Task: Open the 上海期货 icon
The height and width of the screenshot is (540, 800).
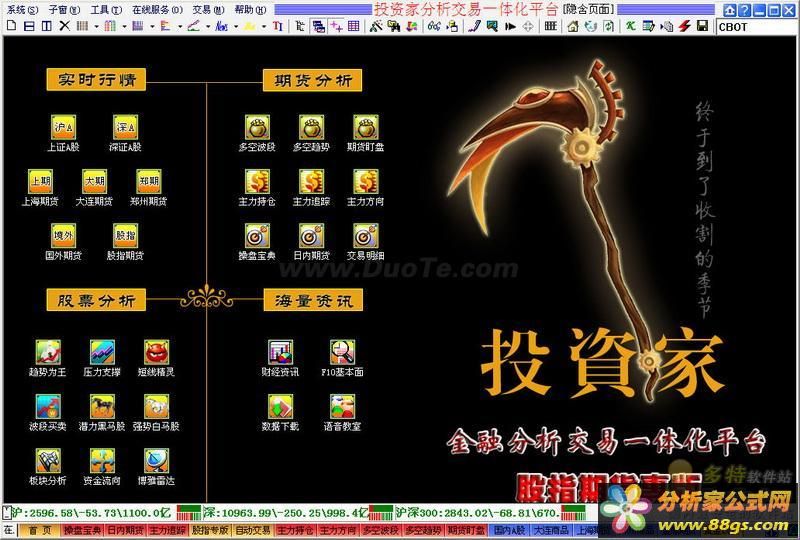Action: click(40, 182)
